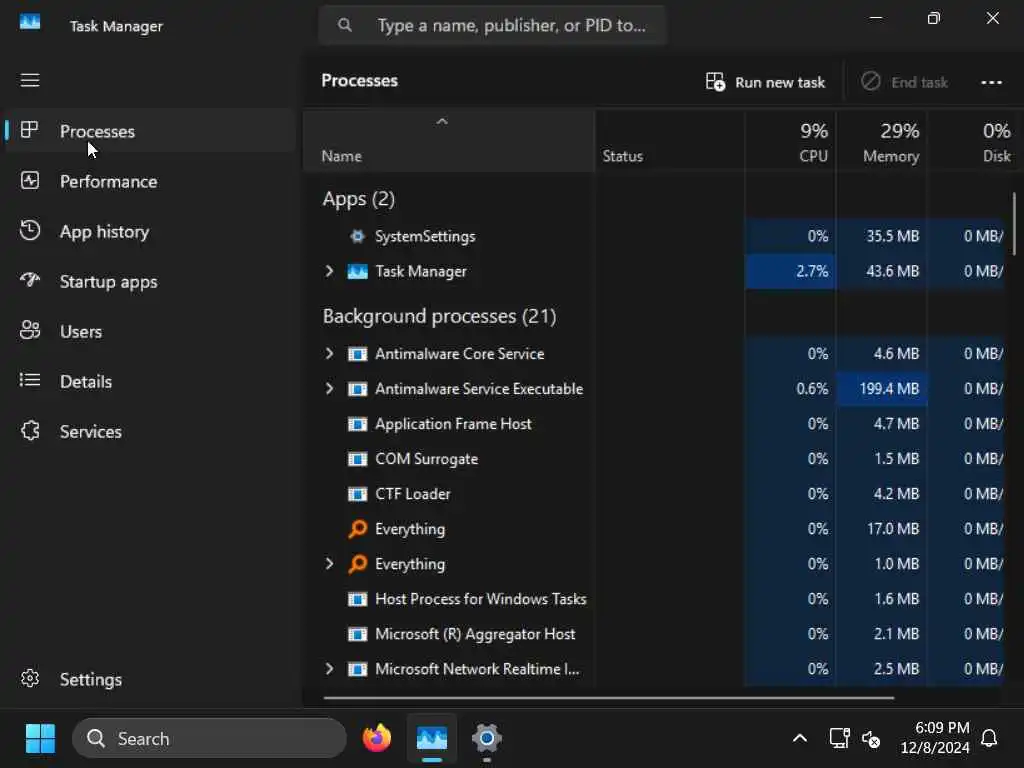Expand Antimalware Core Service row
Screen dimensions: 1024x768
click(x=329, y=353)
